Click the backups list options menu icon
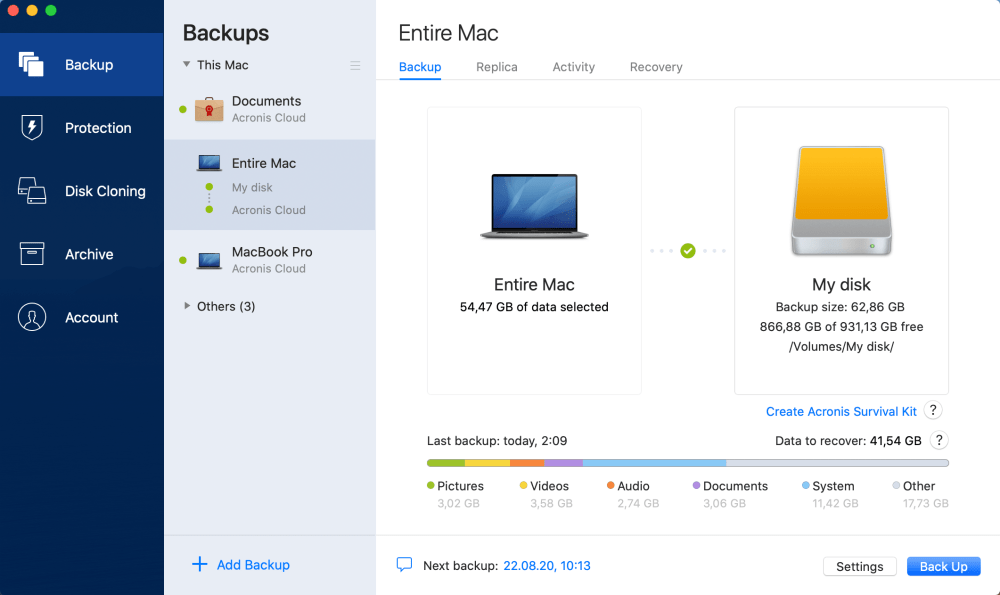Screen dimensions: 1000x595 tap(355, 66)
